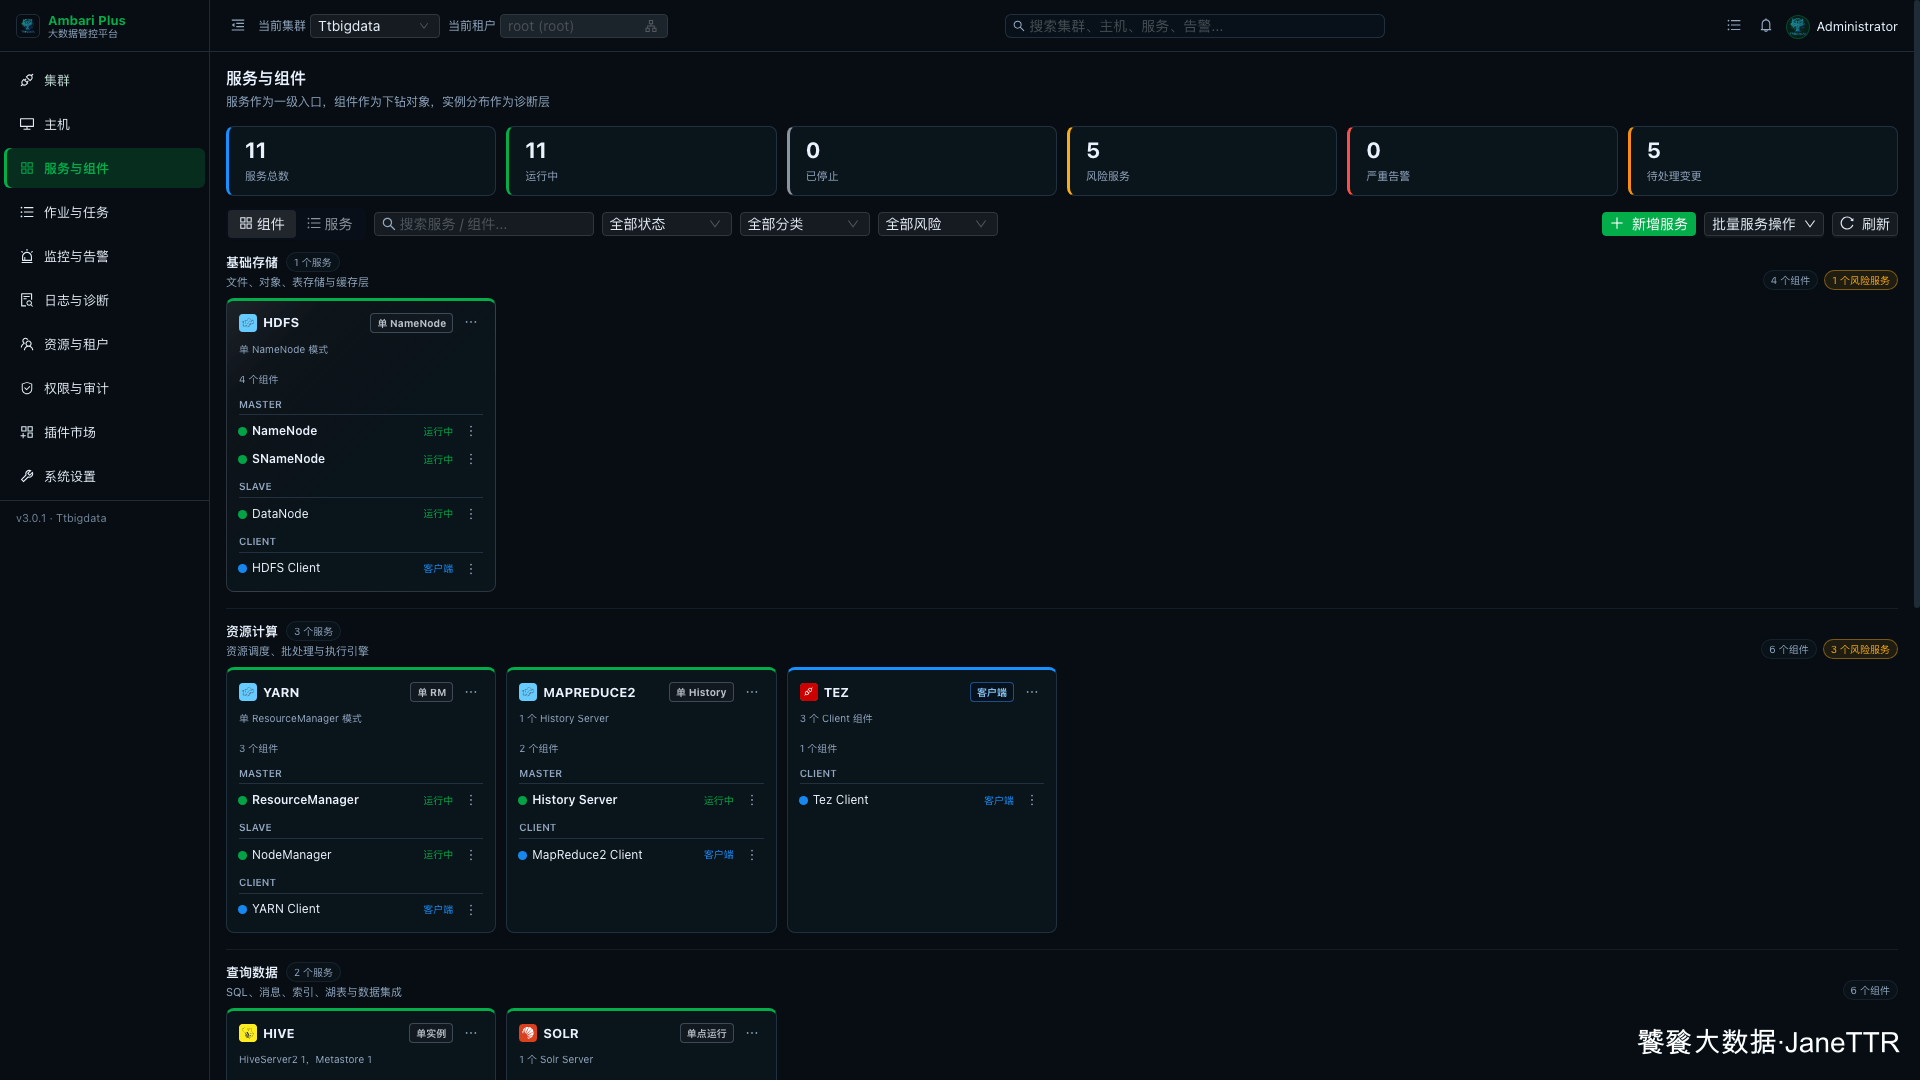This screenshot has width=1920, height=1080.
Task: Open the 全部分类 category filter dropdown
Action: pos(804,224)
